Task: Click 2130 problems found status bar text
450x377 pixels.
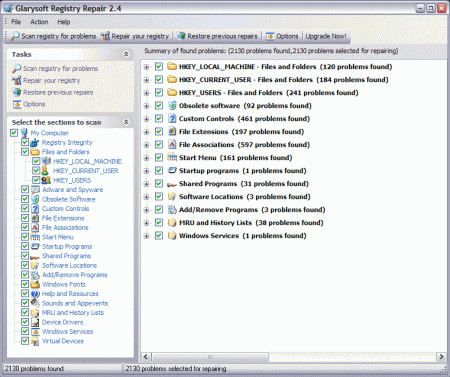Action: tap(34, 369)
